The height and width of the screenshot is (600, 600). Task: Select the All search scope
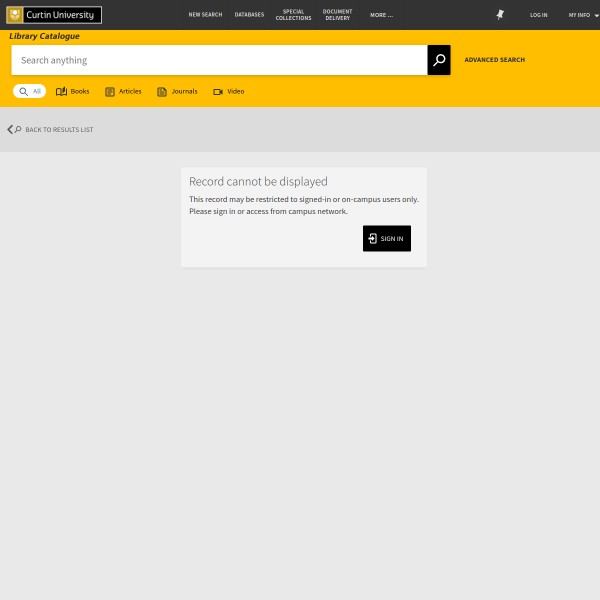(x=30, y=91)
